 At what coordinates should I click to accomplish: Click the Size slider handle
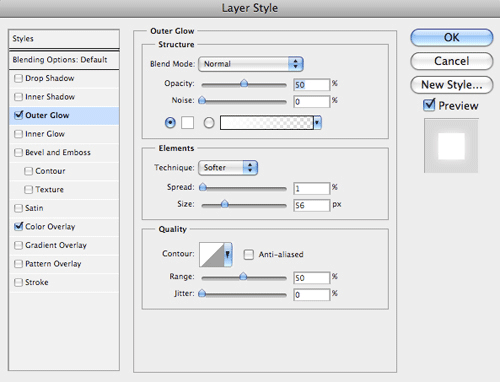pyautogui.click(x=225, y=204)
